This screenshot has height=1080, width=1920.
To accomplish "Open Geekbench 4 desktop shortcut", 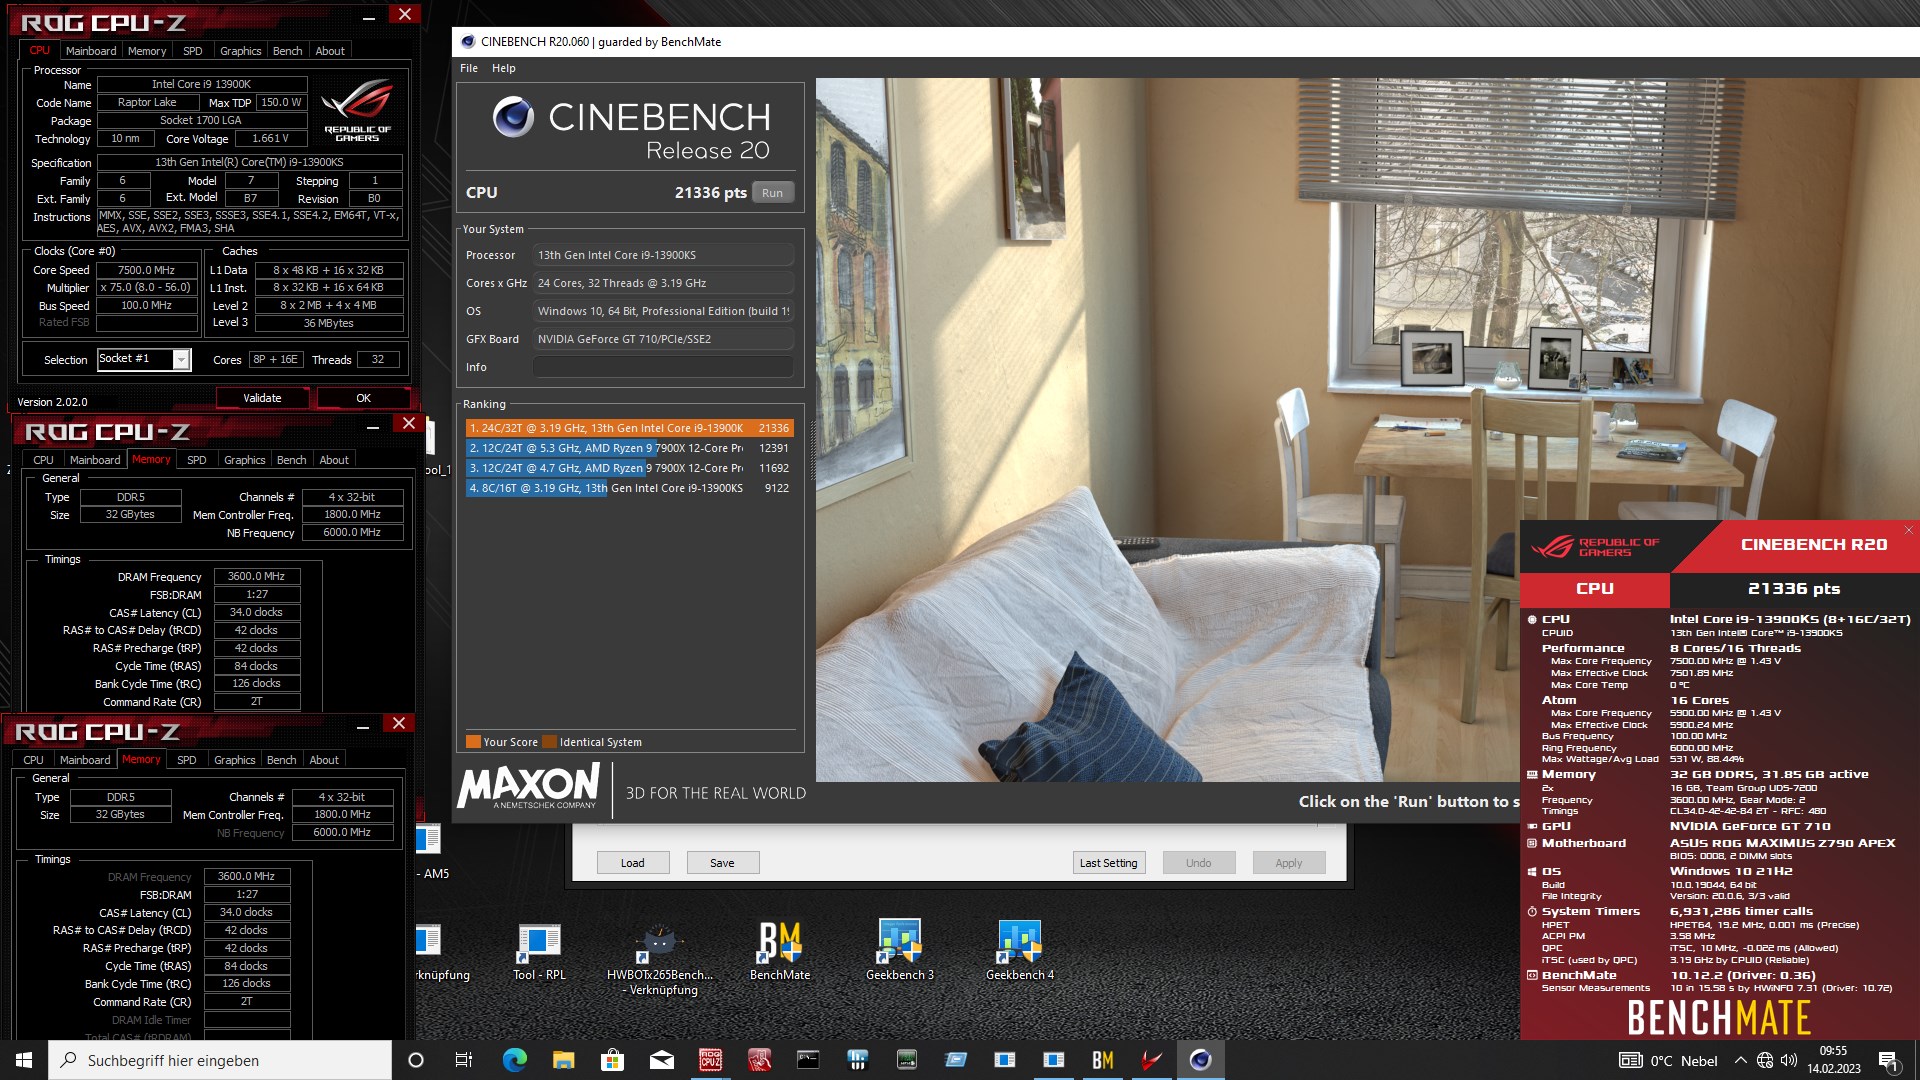I will tap(1019, 950).
